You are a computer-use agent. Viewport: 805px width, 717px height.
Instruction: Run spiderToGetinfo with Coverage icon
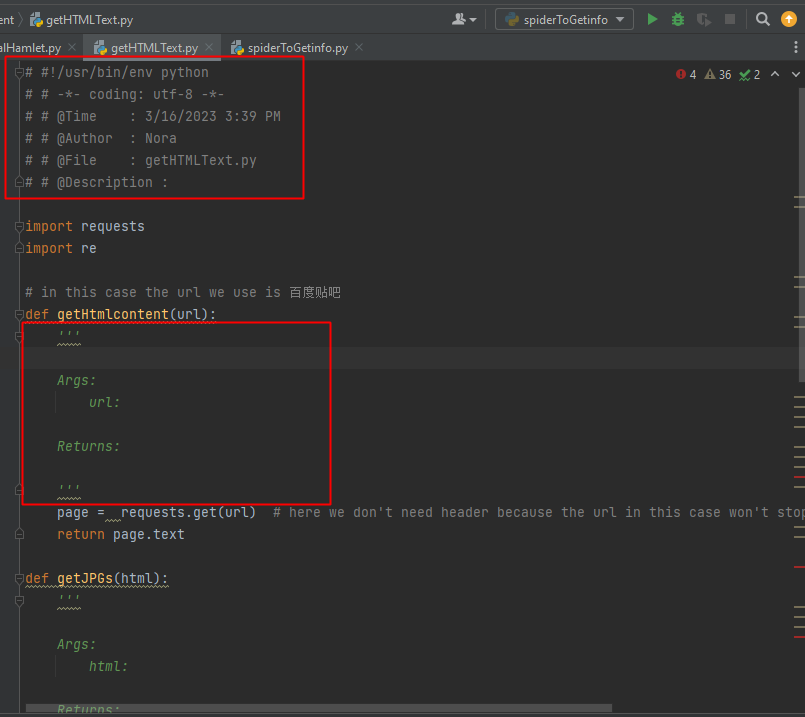704,19
